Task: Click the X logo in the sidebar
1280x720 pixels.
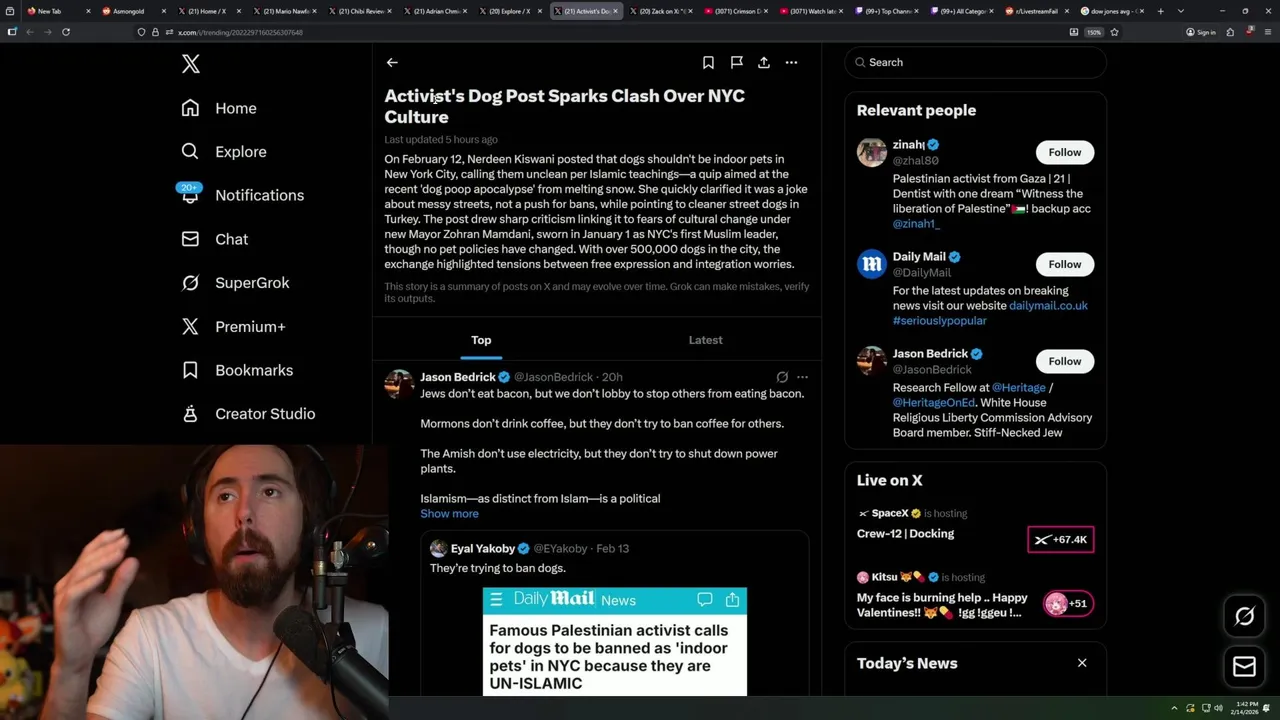Action: tap(191, 64)
